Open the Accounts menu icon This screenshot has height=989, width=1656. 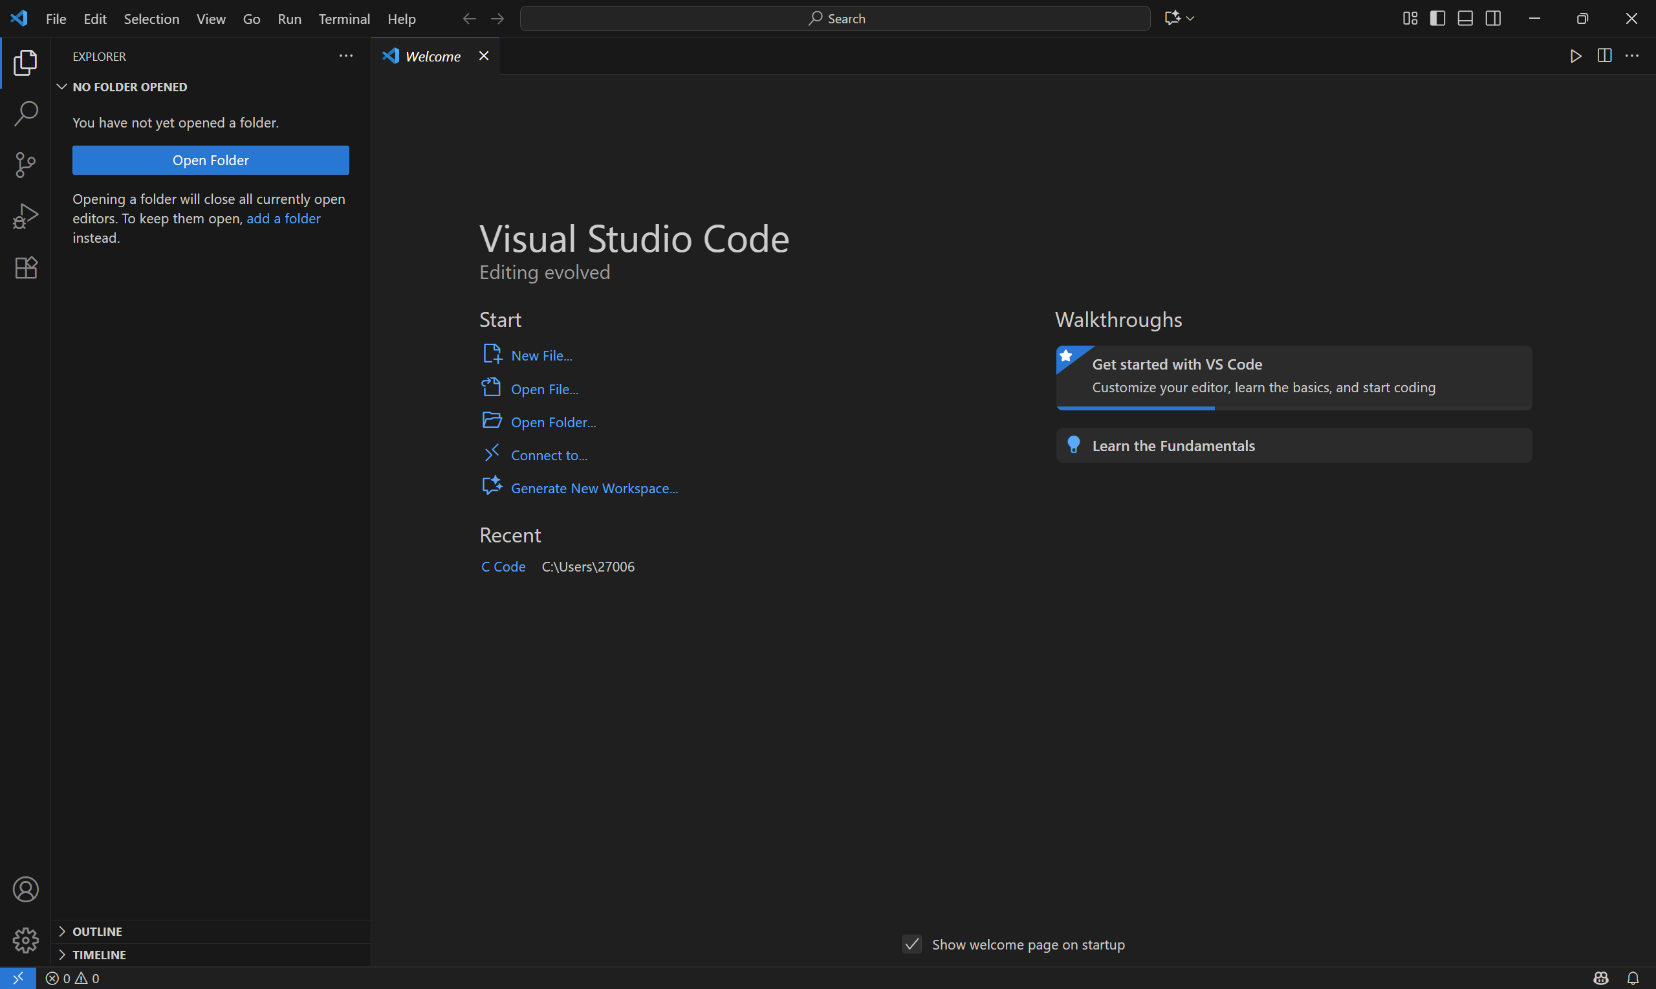(x=25, y=889)
